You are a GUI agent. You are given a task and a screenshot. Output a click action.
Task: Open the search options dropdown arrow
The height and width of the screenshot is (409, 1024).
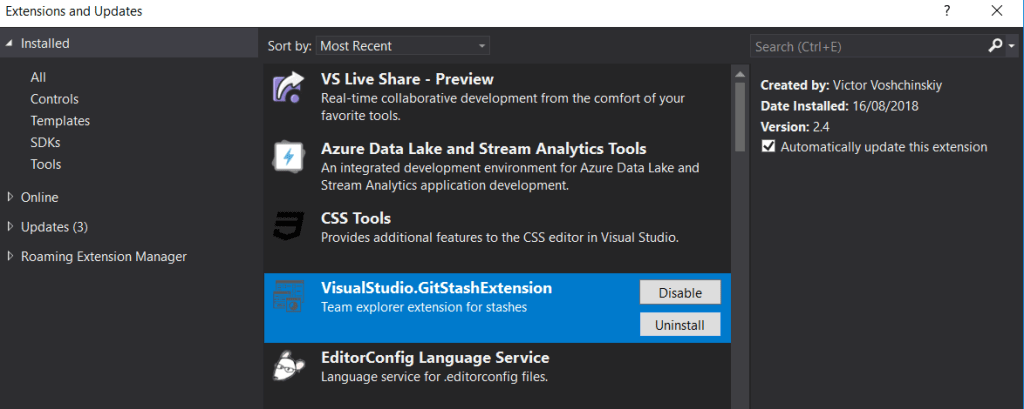[x=1012, y=46]
